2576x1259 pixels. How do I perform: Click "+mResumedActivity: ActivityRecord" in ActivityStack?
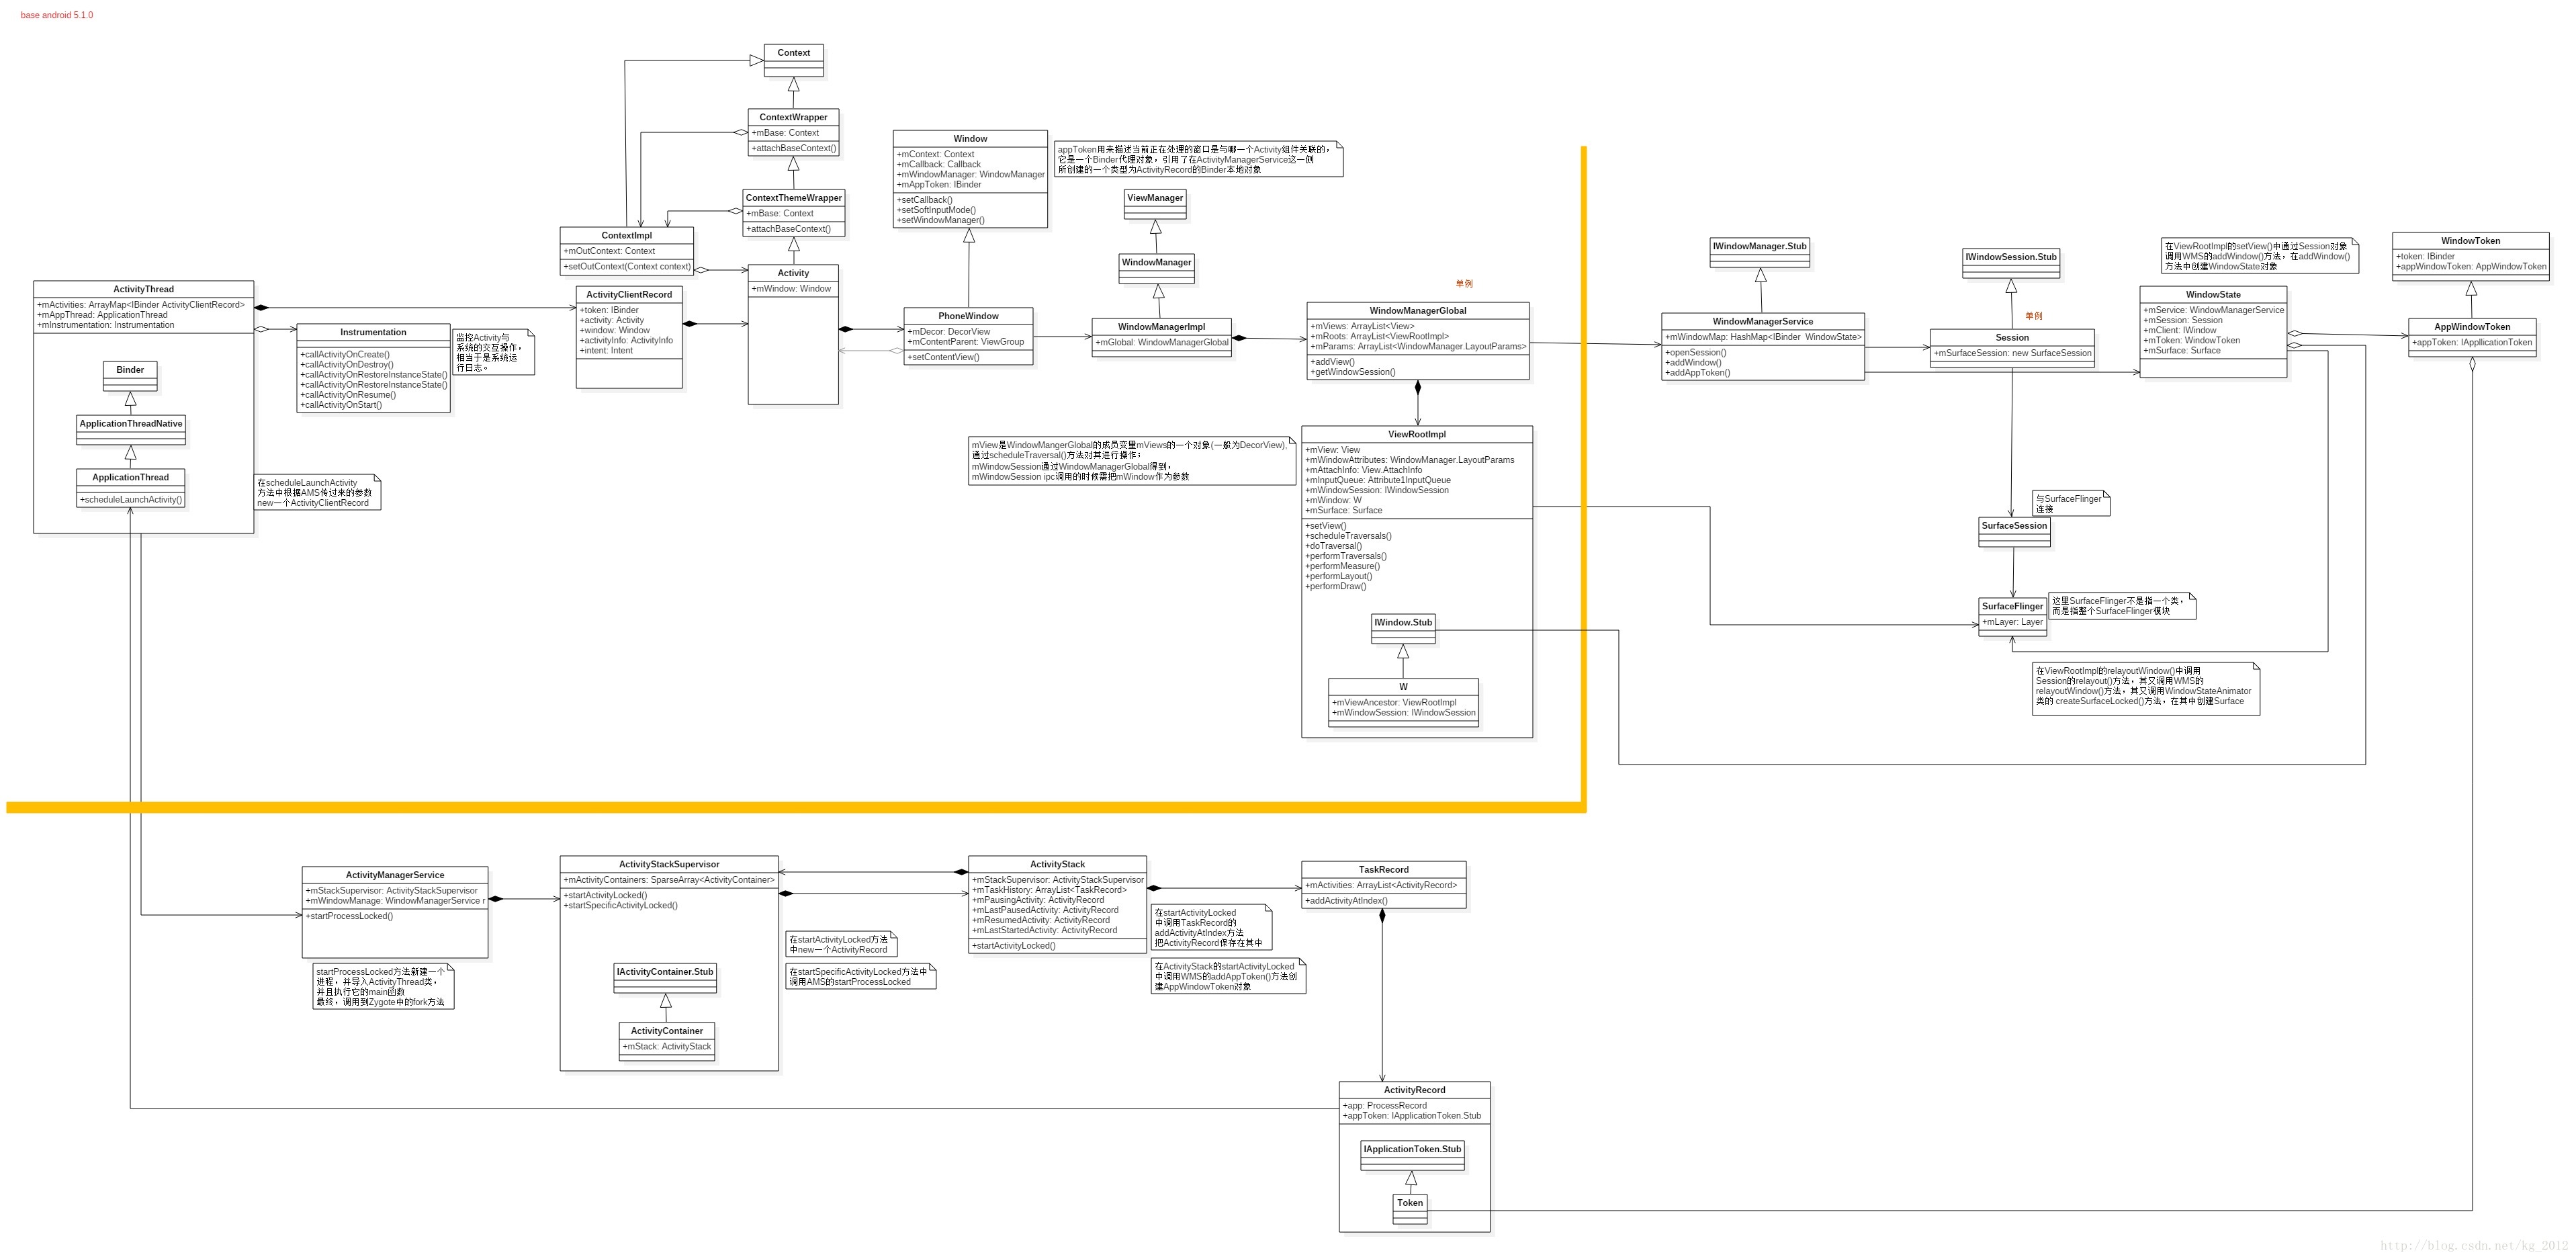point(1041,921)
